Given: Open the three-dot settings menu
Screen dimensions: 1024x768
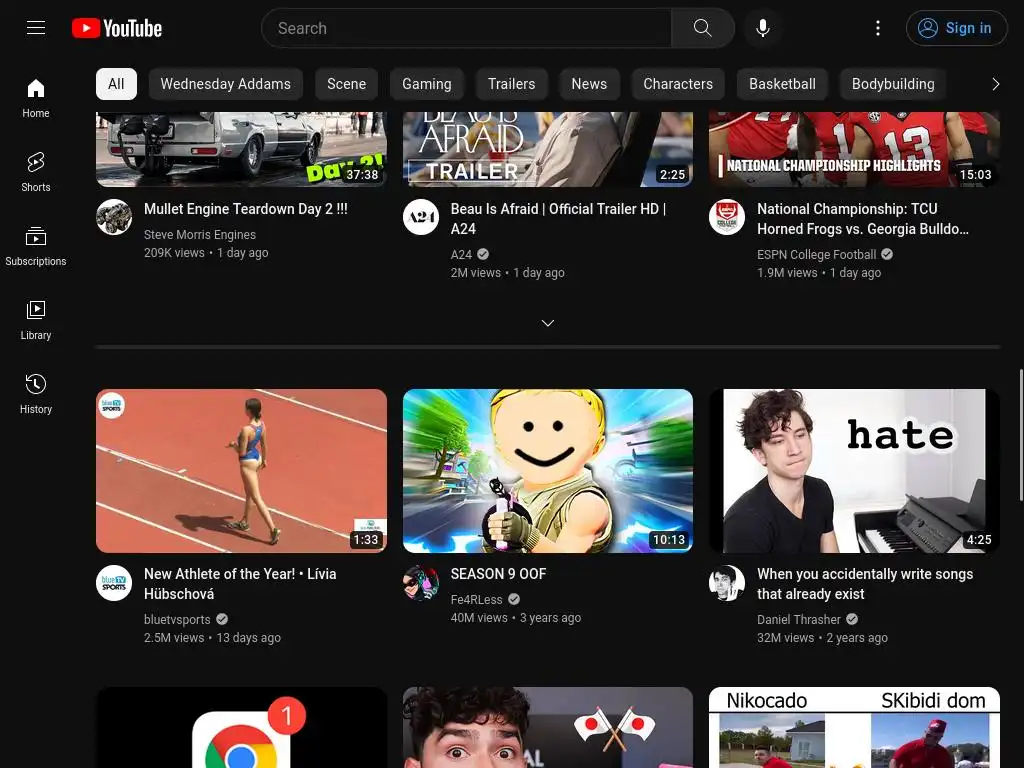Looking at the screenshot, I should point(878,28).
